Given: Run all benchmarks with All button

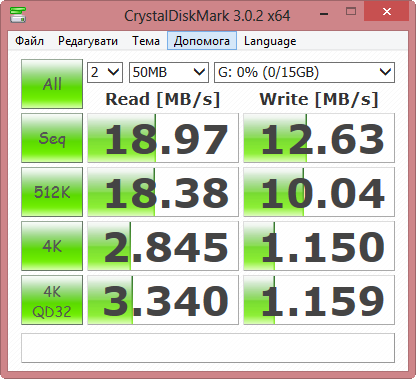Looking at the screenshot, I should pos(52,84).
